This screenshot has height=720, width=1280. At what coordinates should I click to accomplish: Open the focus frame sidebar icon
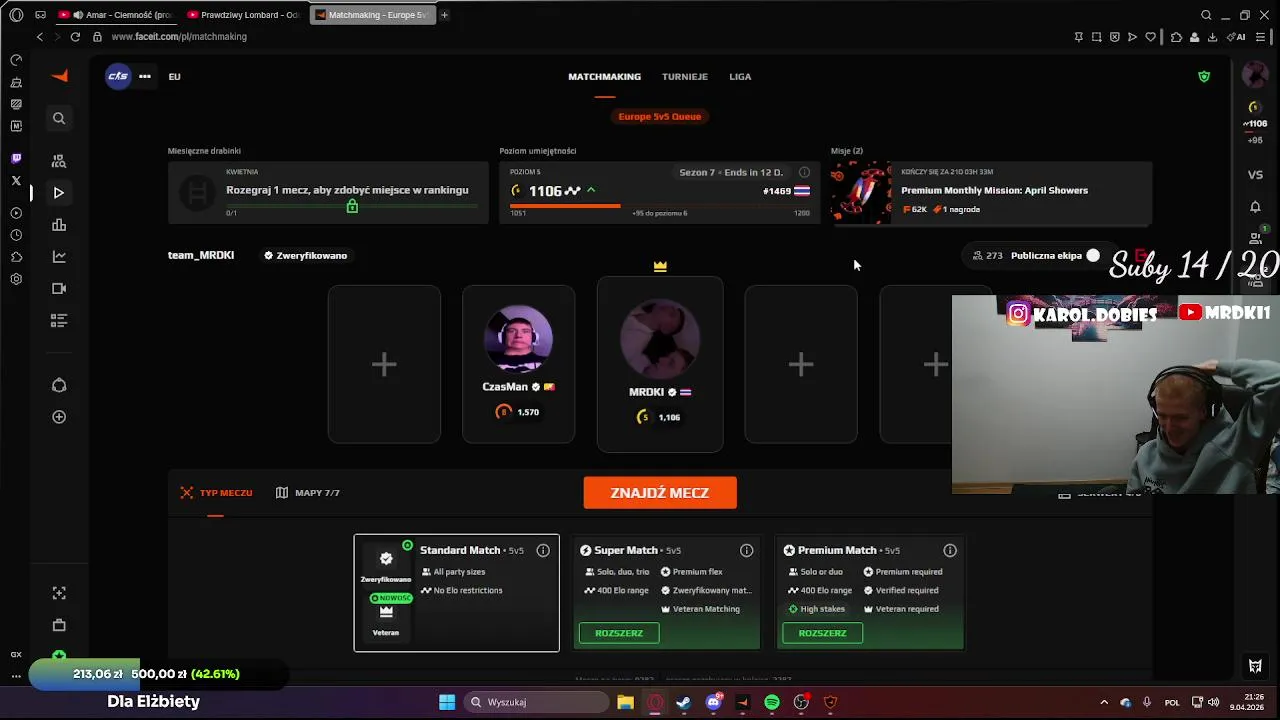point(59,593)
